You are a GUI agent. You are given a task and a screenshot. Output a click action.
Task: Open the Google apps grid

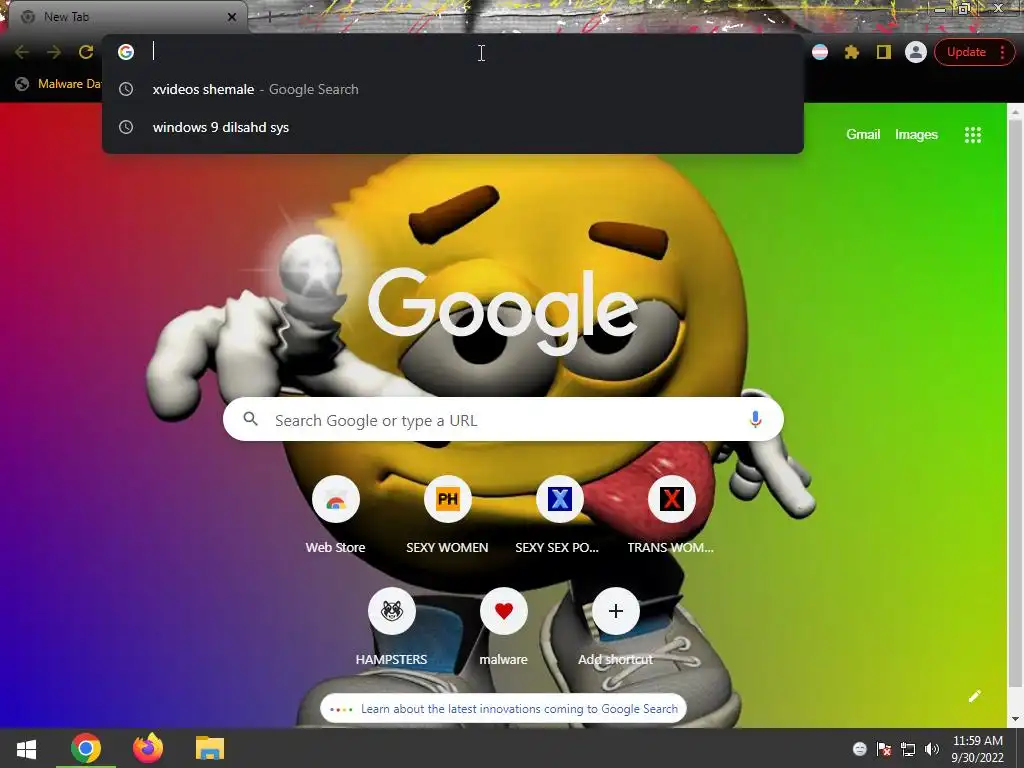pos(972,135)
